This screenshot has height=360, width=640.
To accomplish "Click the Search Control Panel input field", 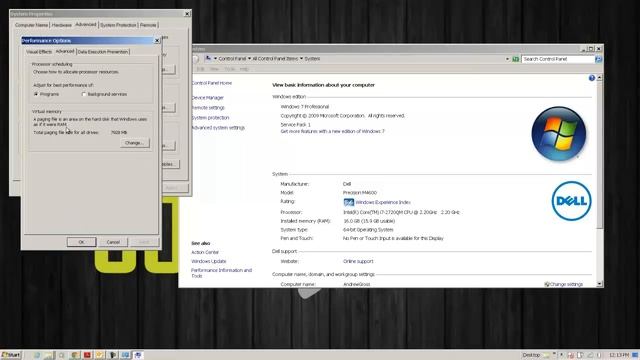I will pos(558,59).
